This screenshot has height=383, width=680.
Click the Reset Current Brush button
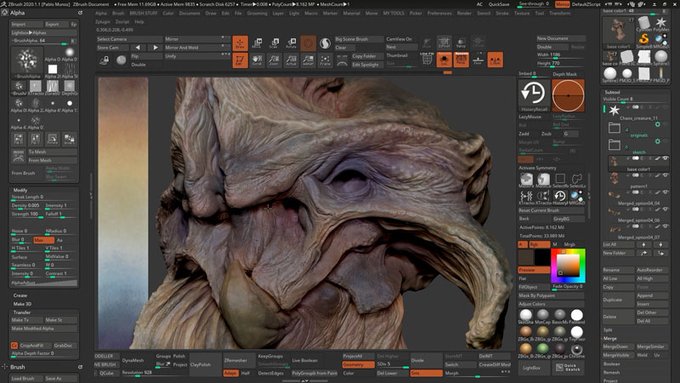tap(552, 210)
